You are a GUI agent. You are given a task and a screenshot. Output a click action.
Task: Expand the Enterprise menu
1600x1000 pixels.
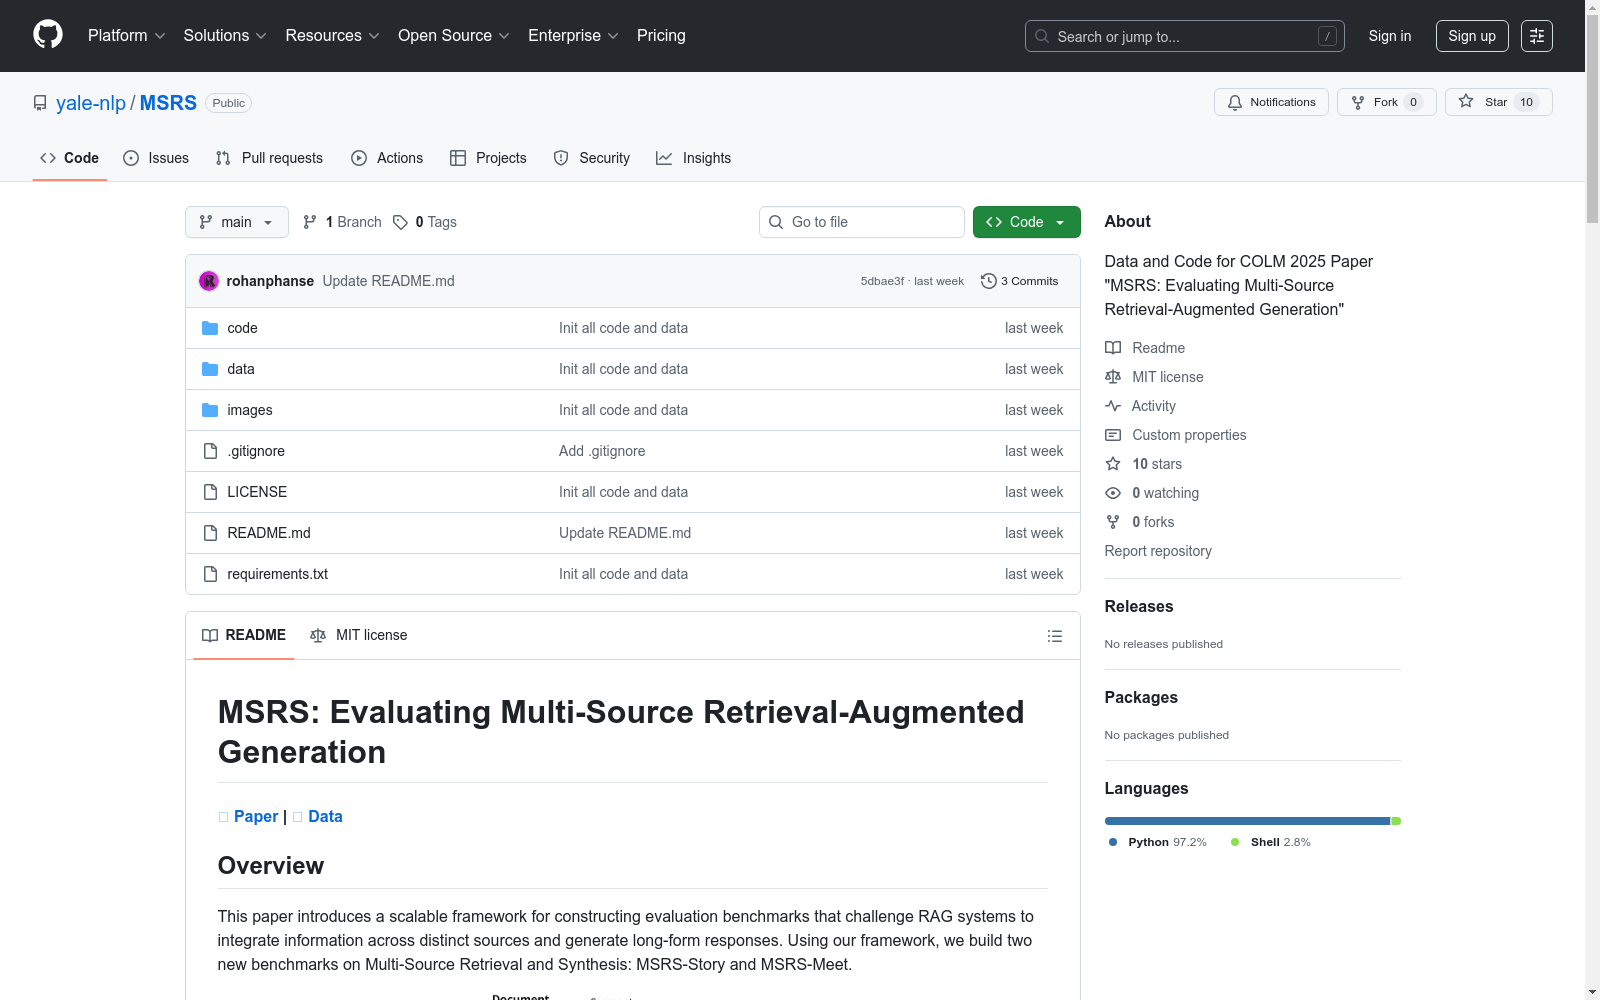(574, 36)
